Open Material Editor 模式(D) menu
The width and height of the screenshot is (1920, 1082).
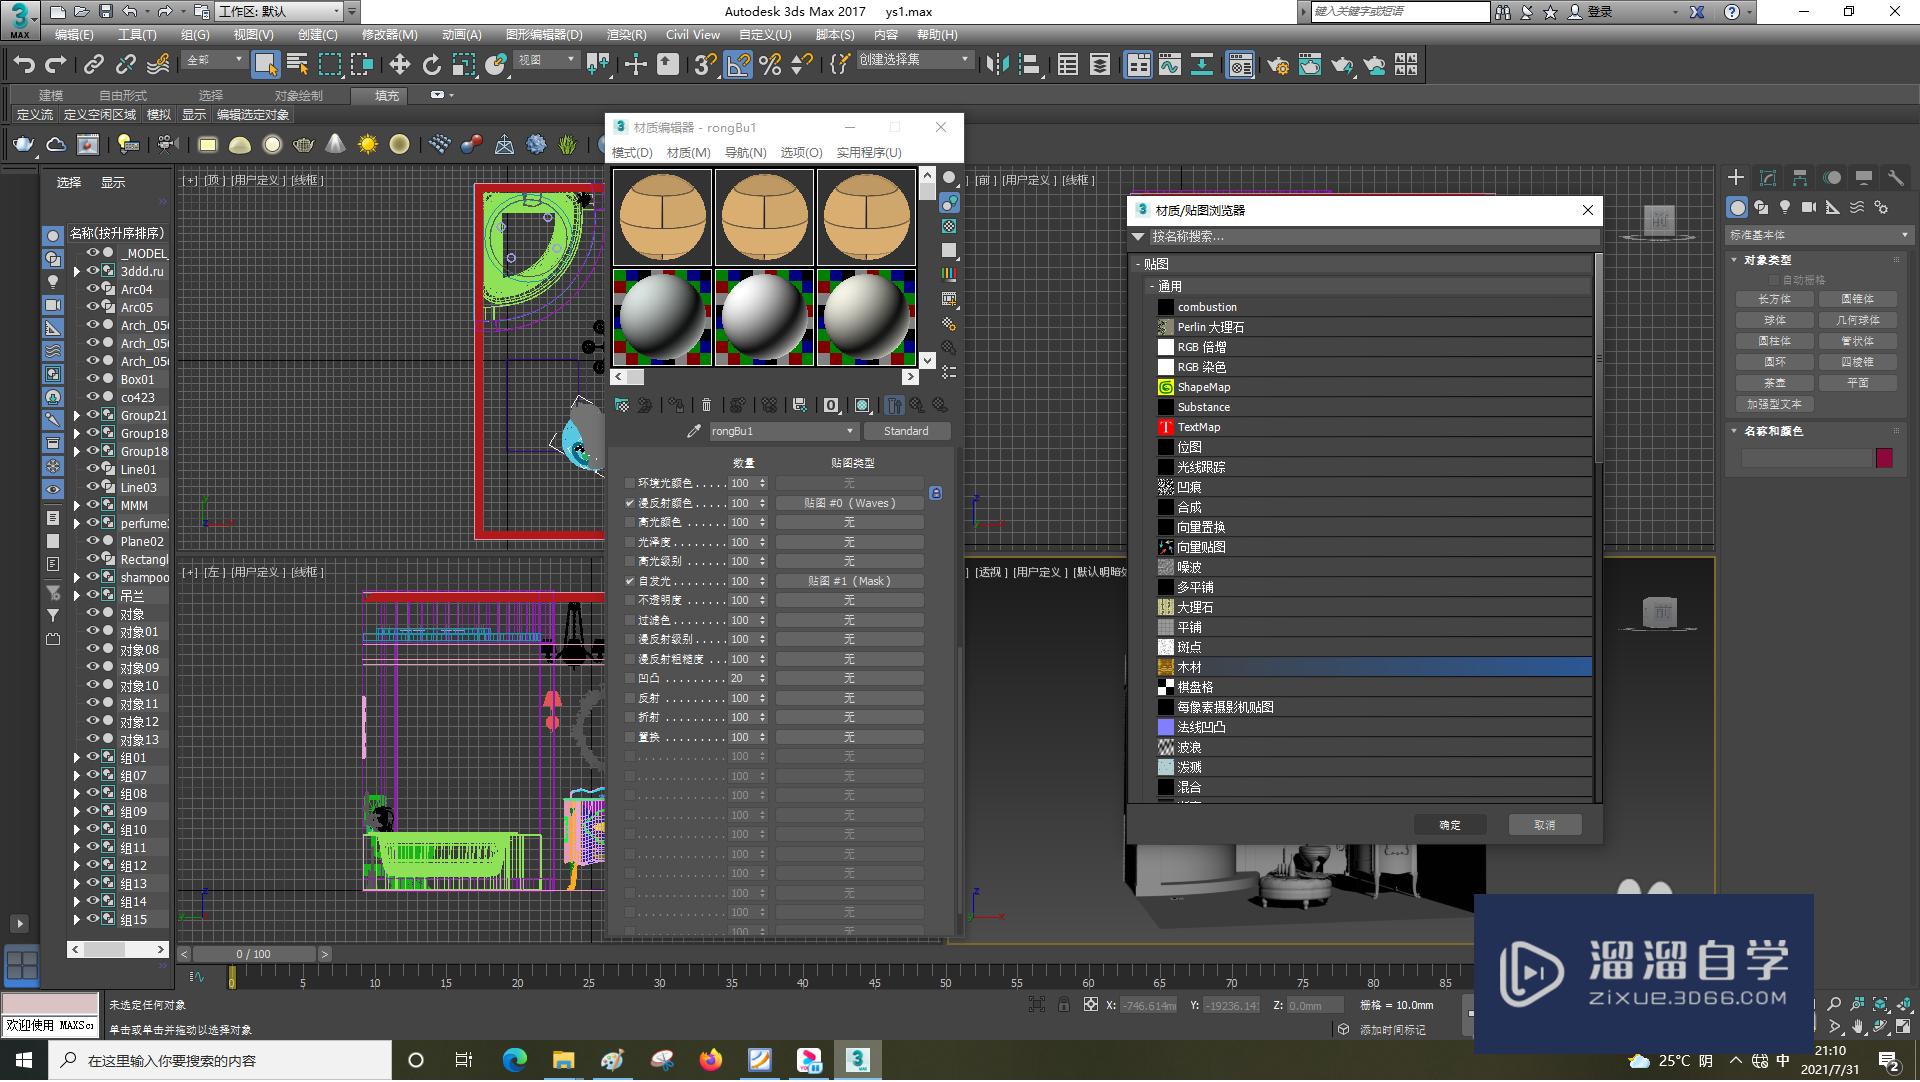(x=632, y=152)
